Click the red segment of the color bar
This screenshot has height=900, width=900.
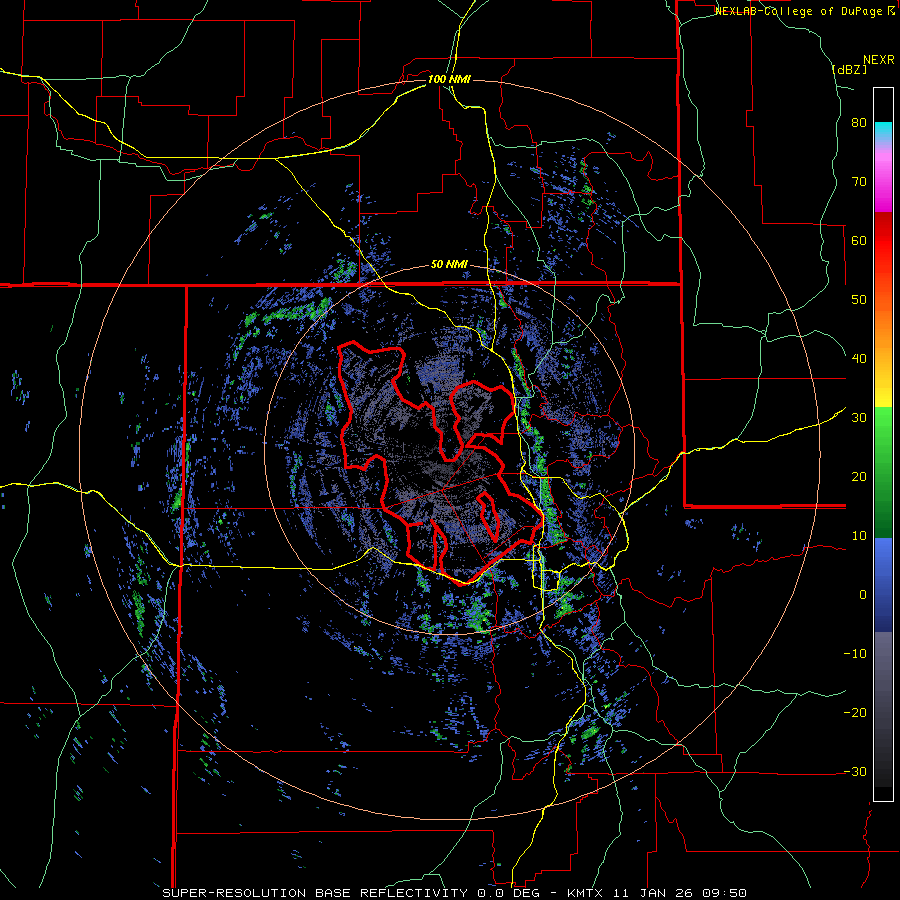click(883, 241)
